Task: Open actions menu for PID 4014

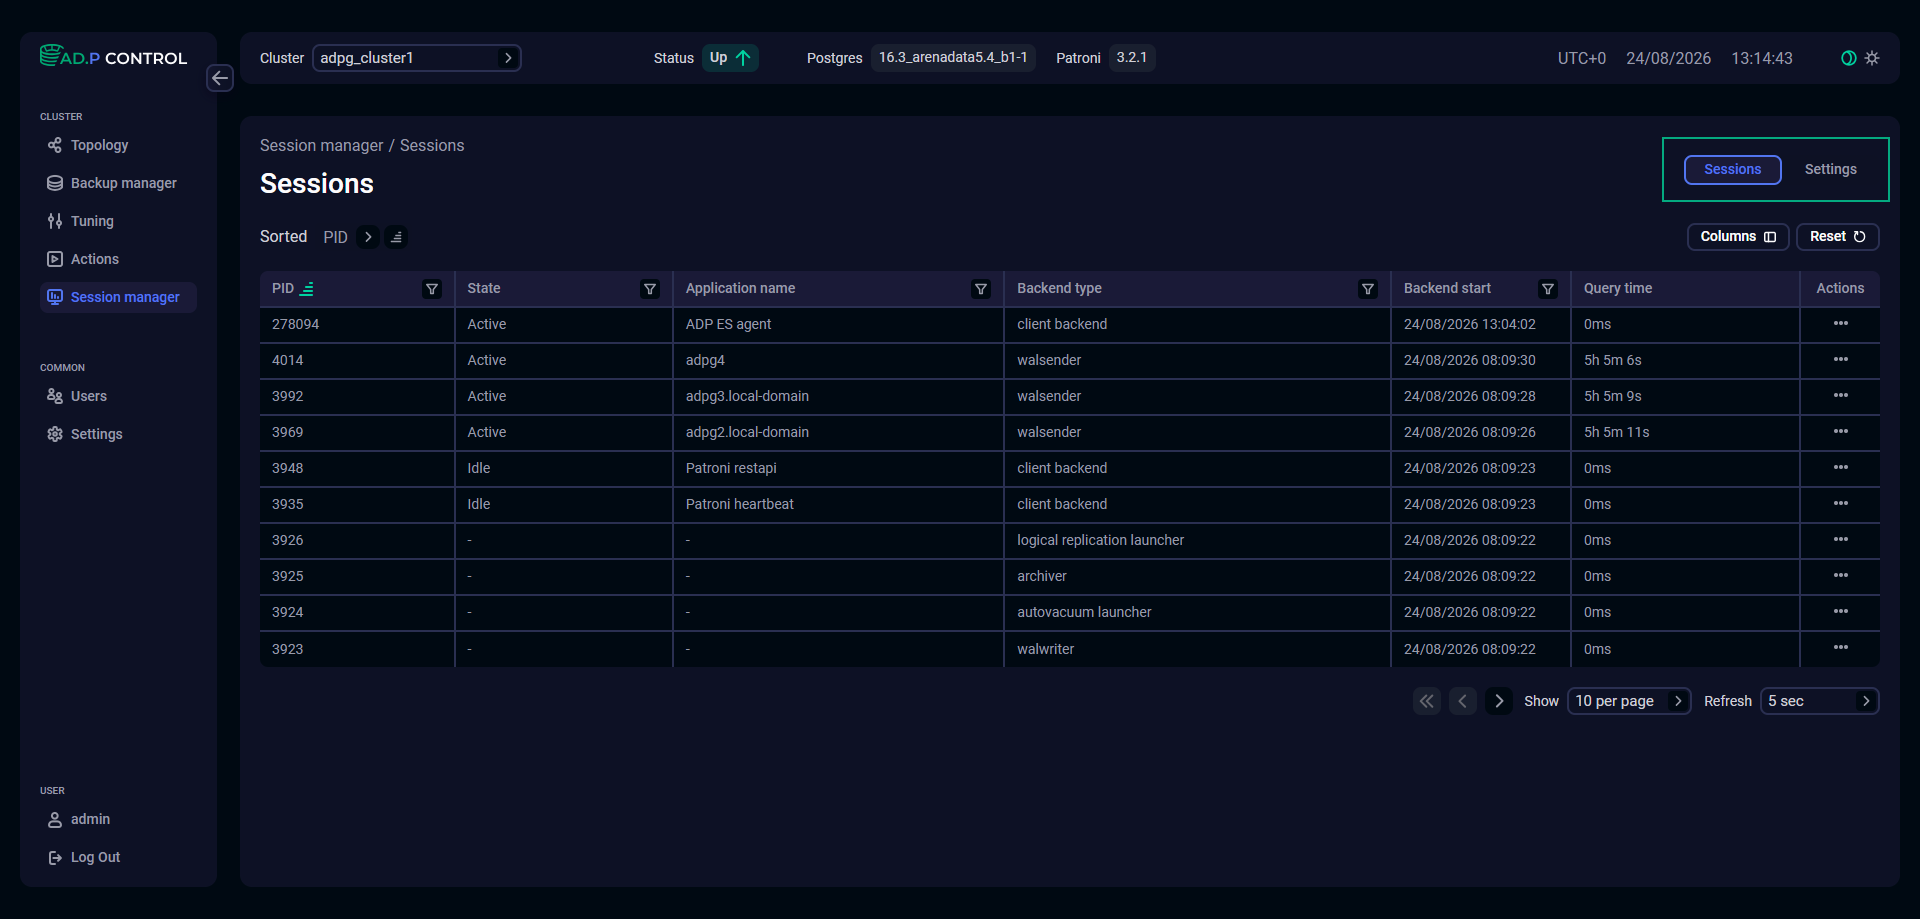Action: [1840, 360]
